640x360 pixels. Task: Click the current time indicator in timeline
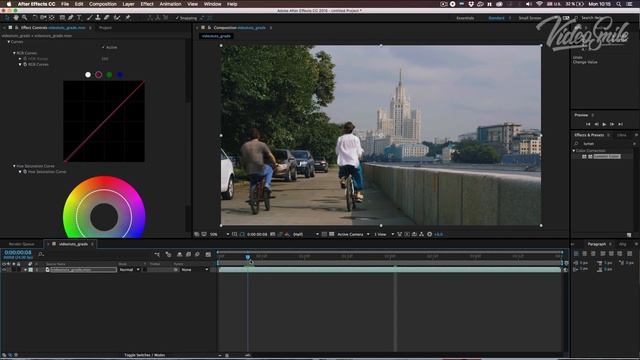(x=248, y=257)
